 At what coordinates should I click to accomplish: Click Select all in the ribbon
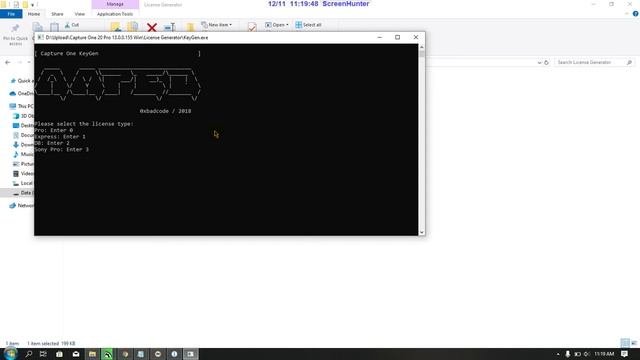pyautogui.click(x=308, y=25)
